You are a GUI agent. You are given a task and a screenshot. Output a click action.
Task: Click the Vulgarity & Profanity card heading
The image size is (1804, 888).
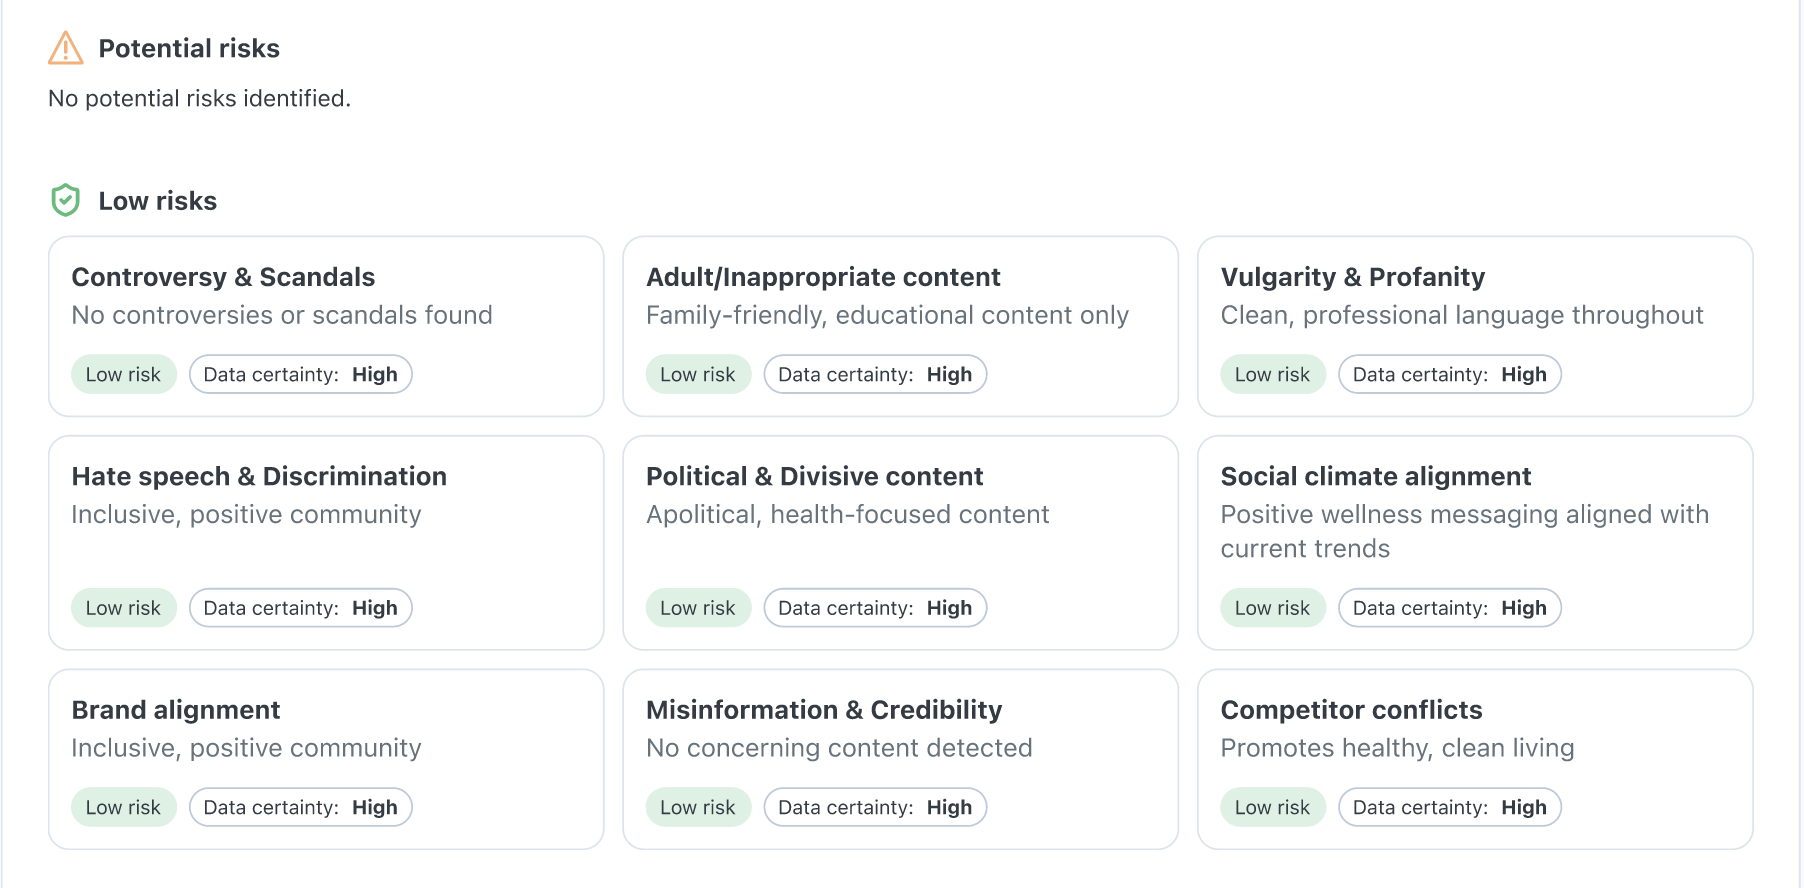[1352, 277]
